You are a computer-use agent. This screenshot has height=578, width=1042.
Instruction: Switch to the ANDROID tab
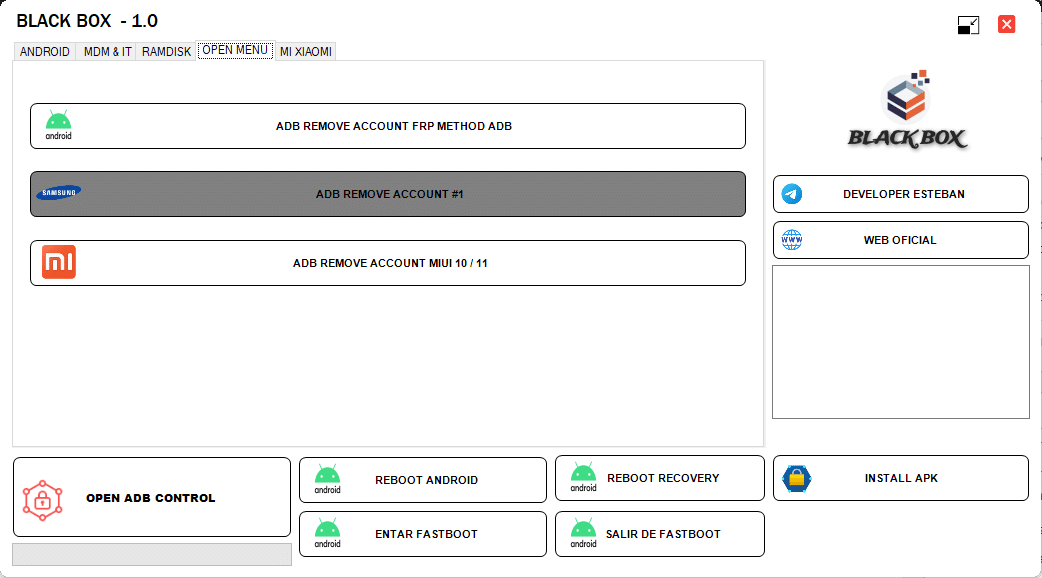(45, 51)
